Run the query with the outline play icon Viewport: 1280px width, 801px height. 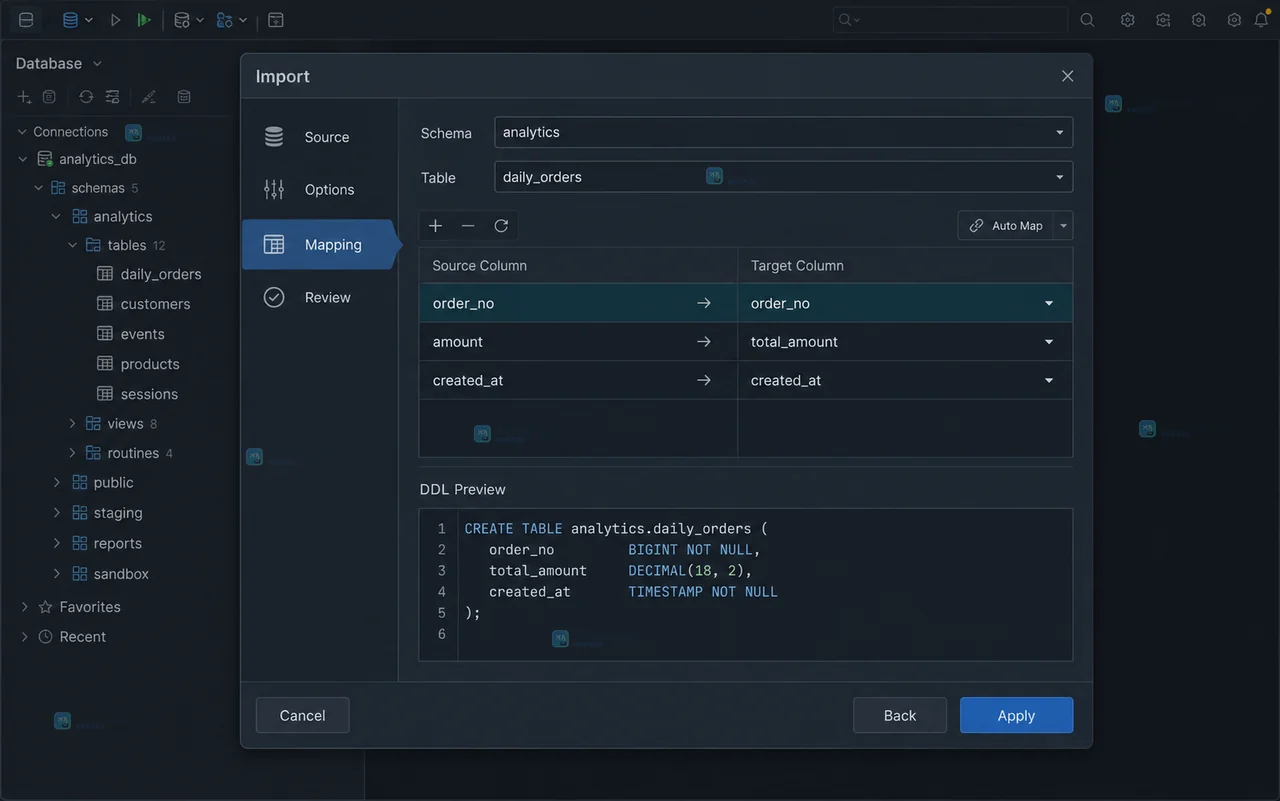coord(116,20)
